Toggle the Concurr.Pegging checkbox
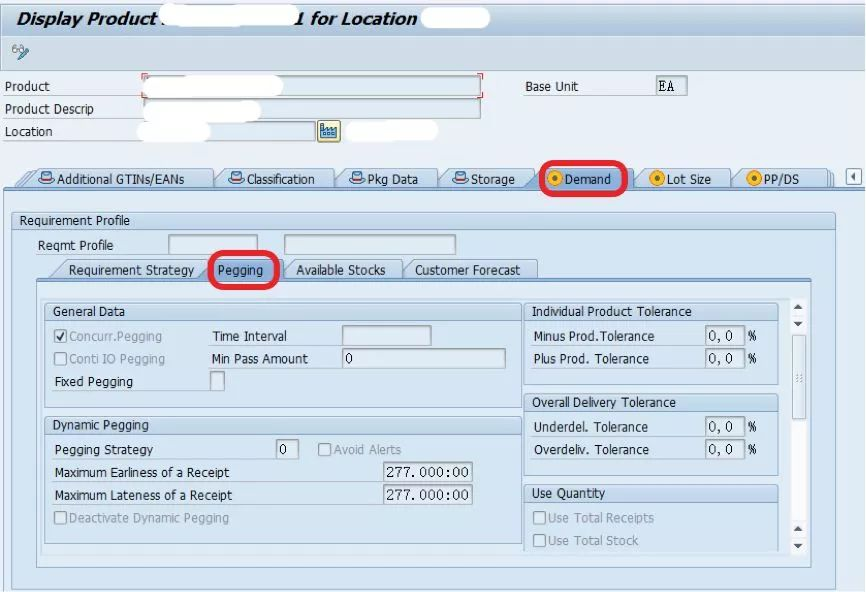 (x=60, y=336)
